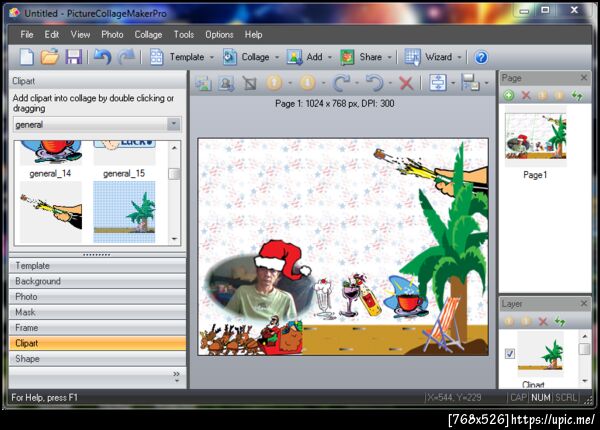Screen dimensions: 600x430
Task: Expand the Wizard dropdown arrow in toolbar
Action: (460, 58)
